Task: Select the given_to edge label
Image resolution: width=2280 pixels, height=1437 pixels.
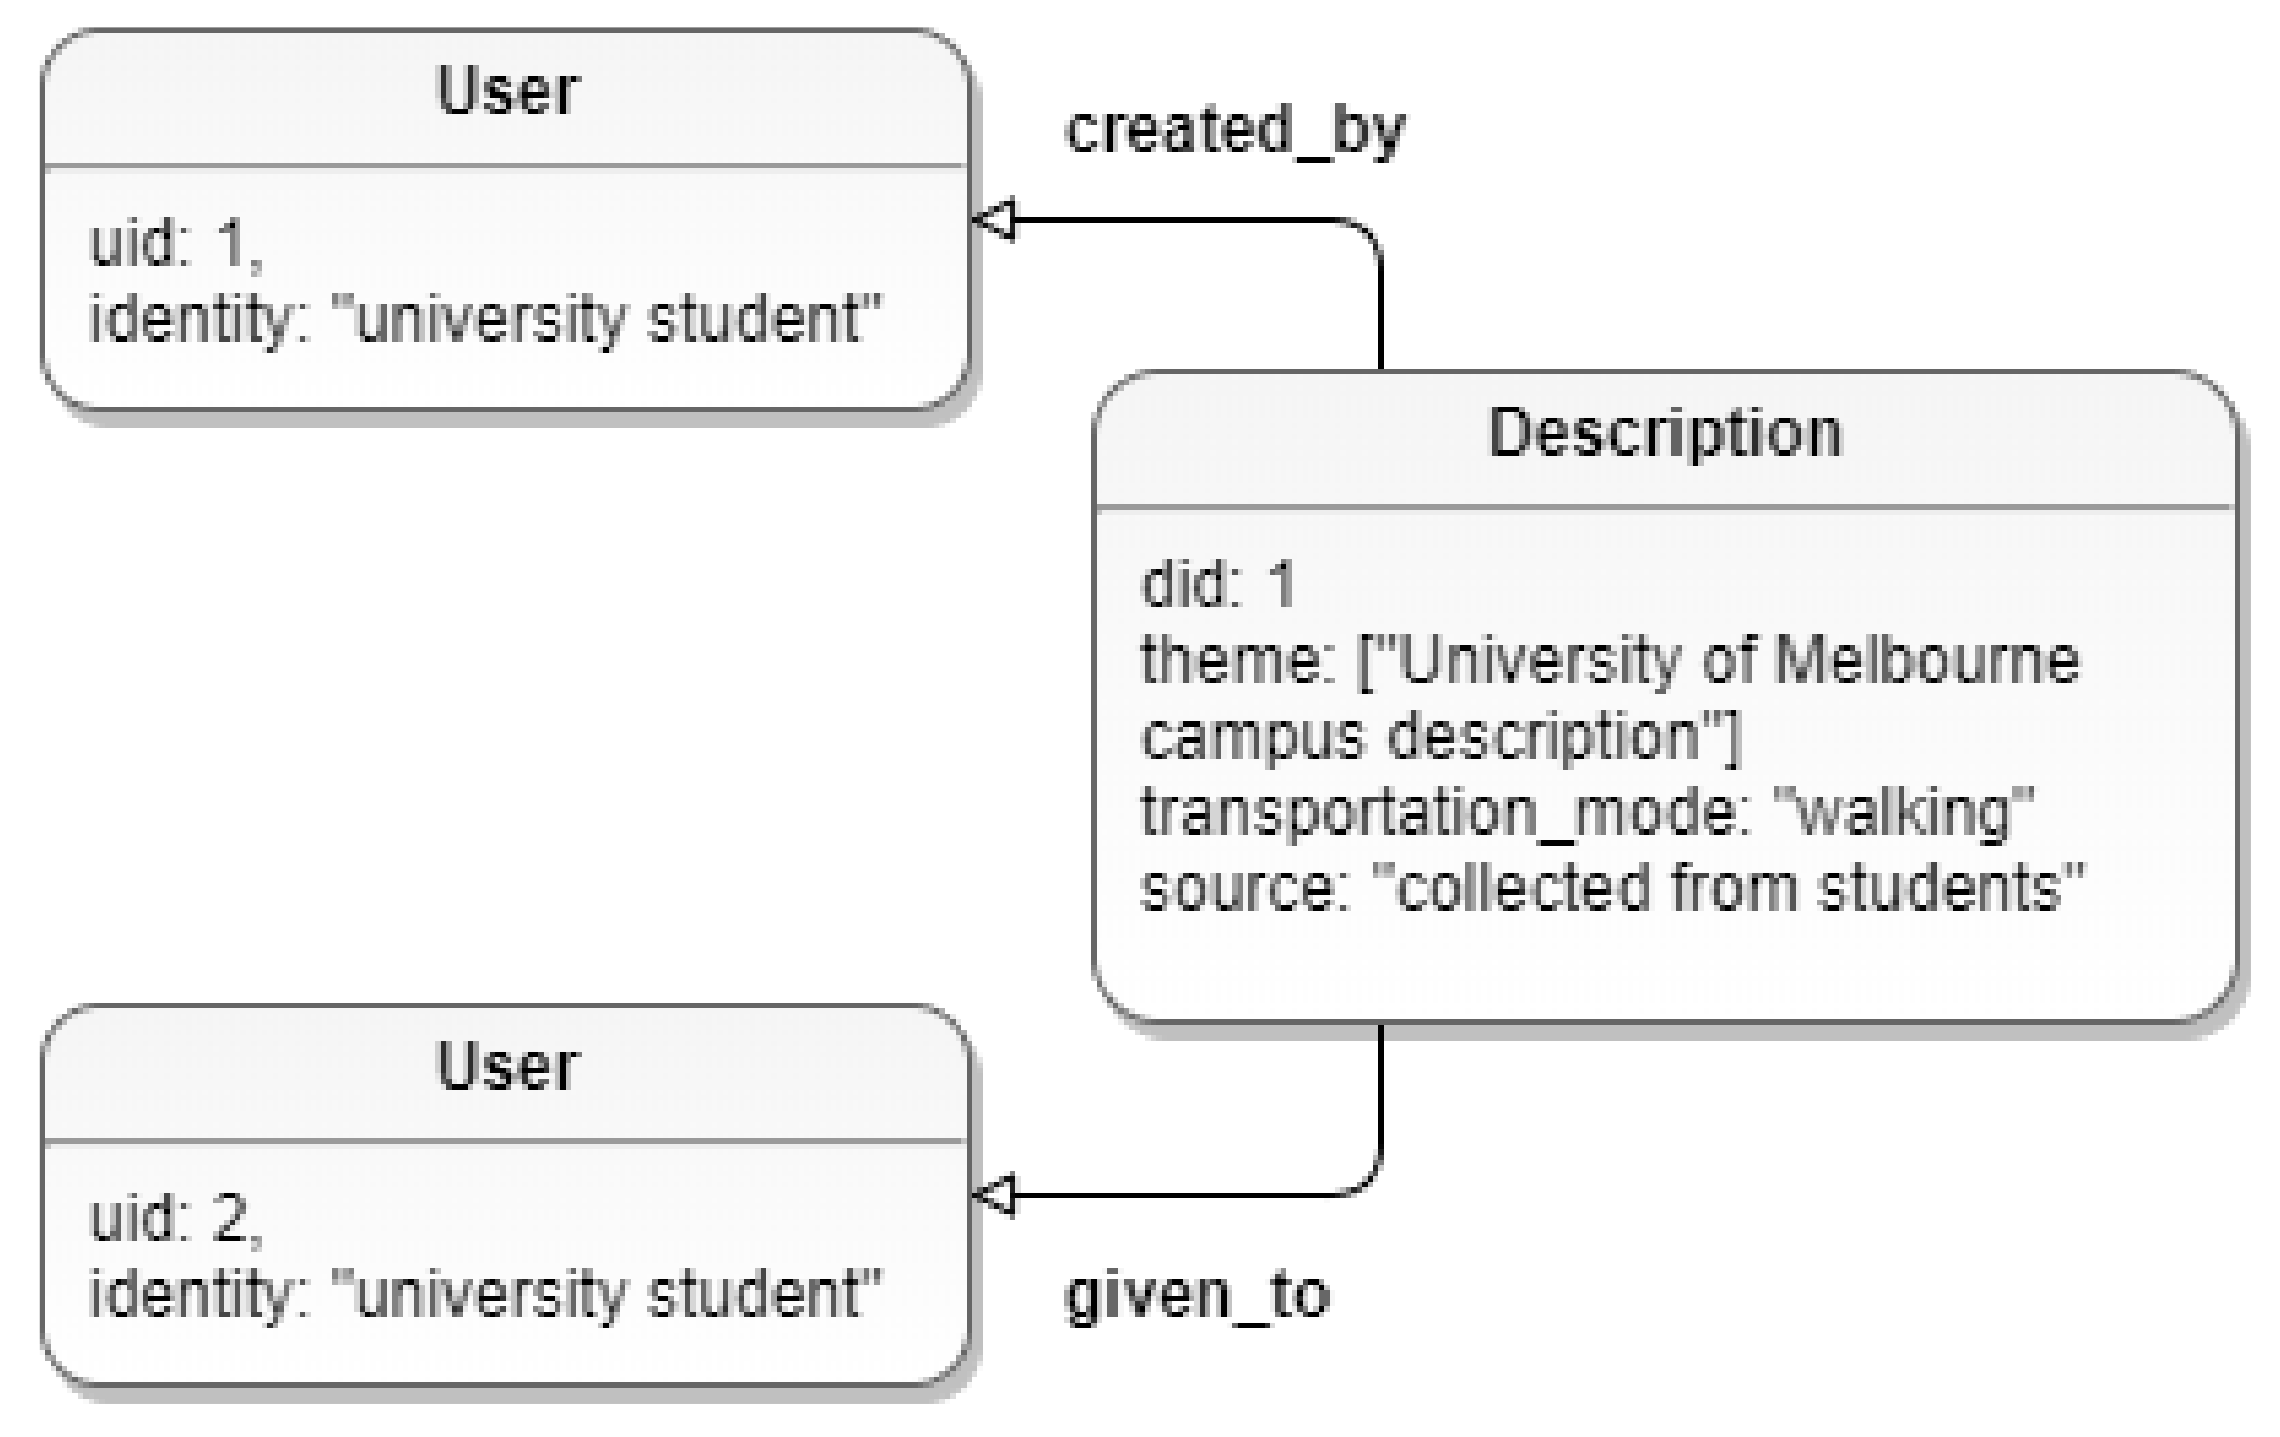Action: click(x=1197, y=1296)
